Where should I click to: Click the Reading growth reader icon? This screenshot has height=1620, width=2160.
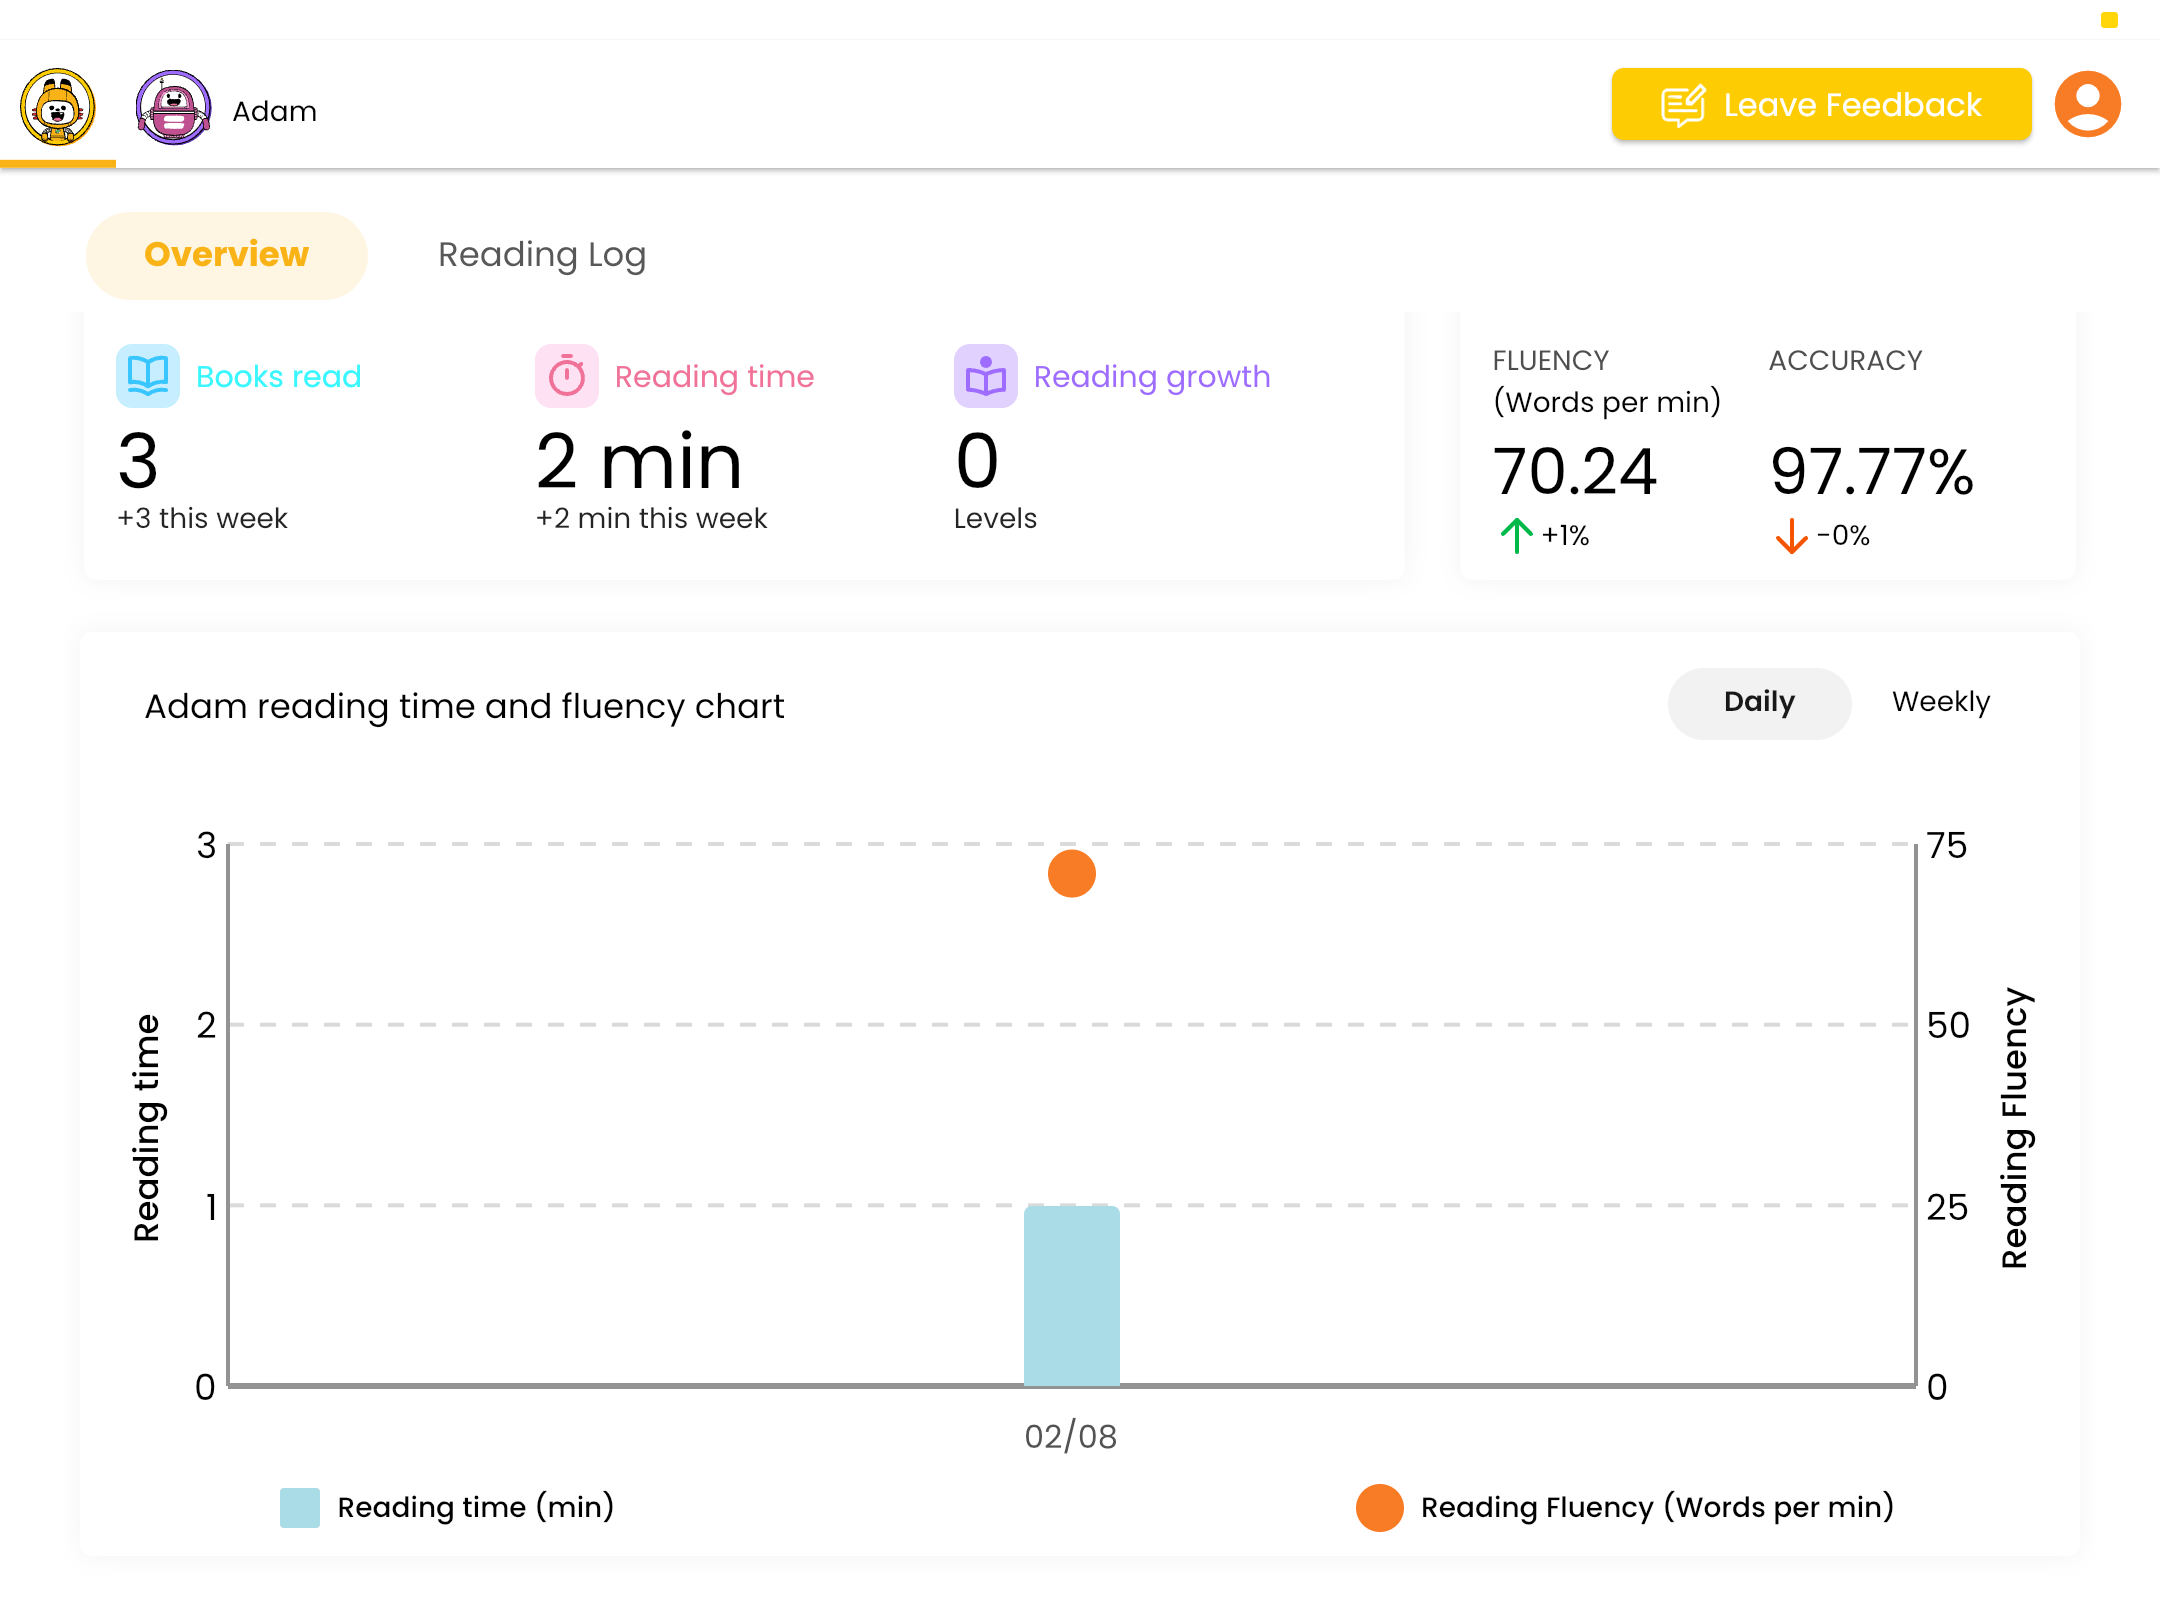(985, 376)
